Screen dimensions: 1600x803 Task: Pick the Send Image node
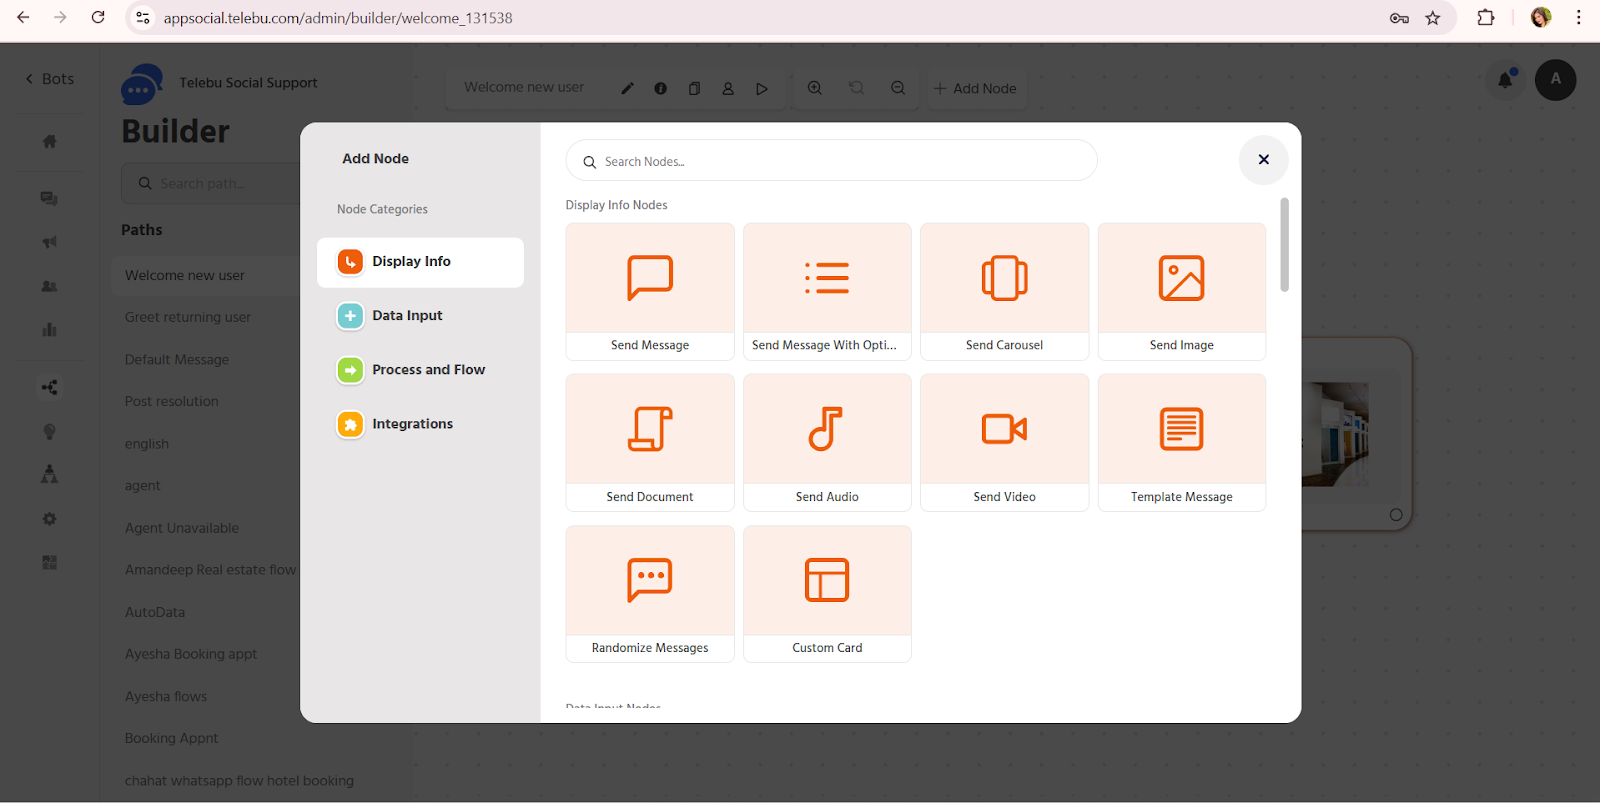[x=1181, y=291]
